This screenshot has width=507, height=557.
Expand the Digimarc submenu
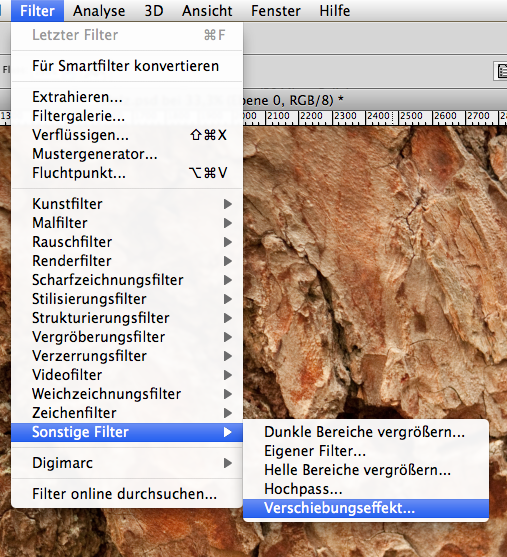127,463
